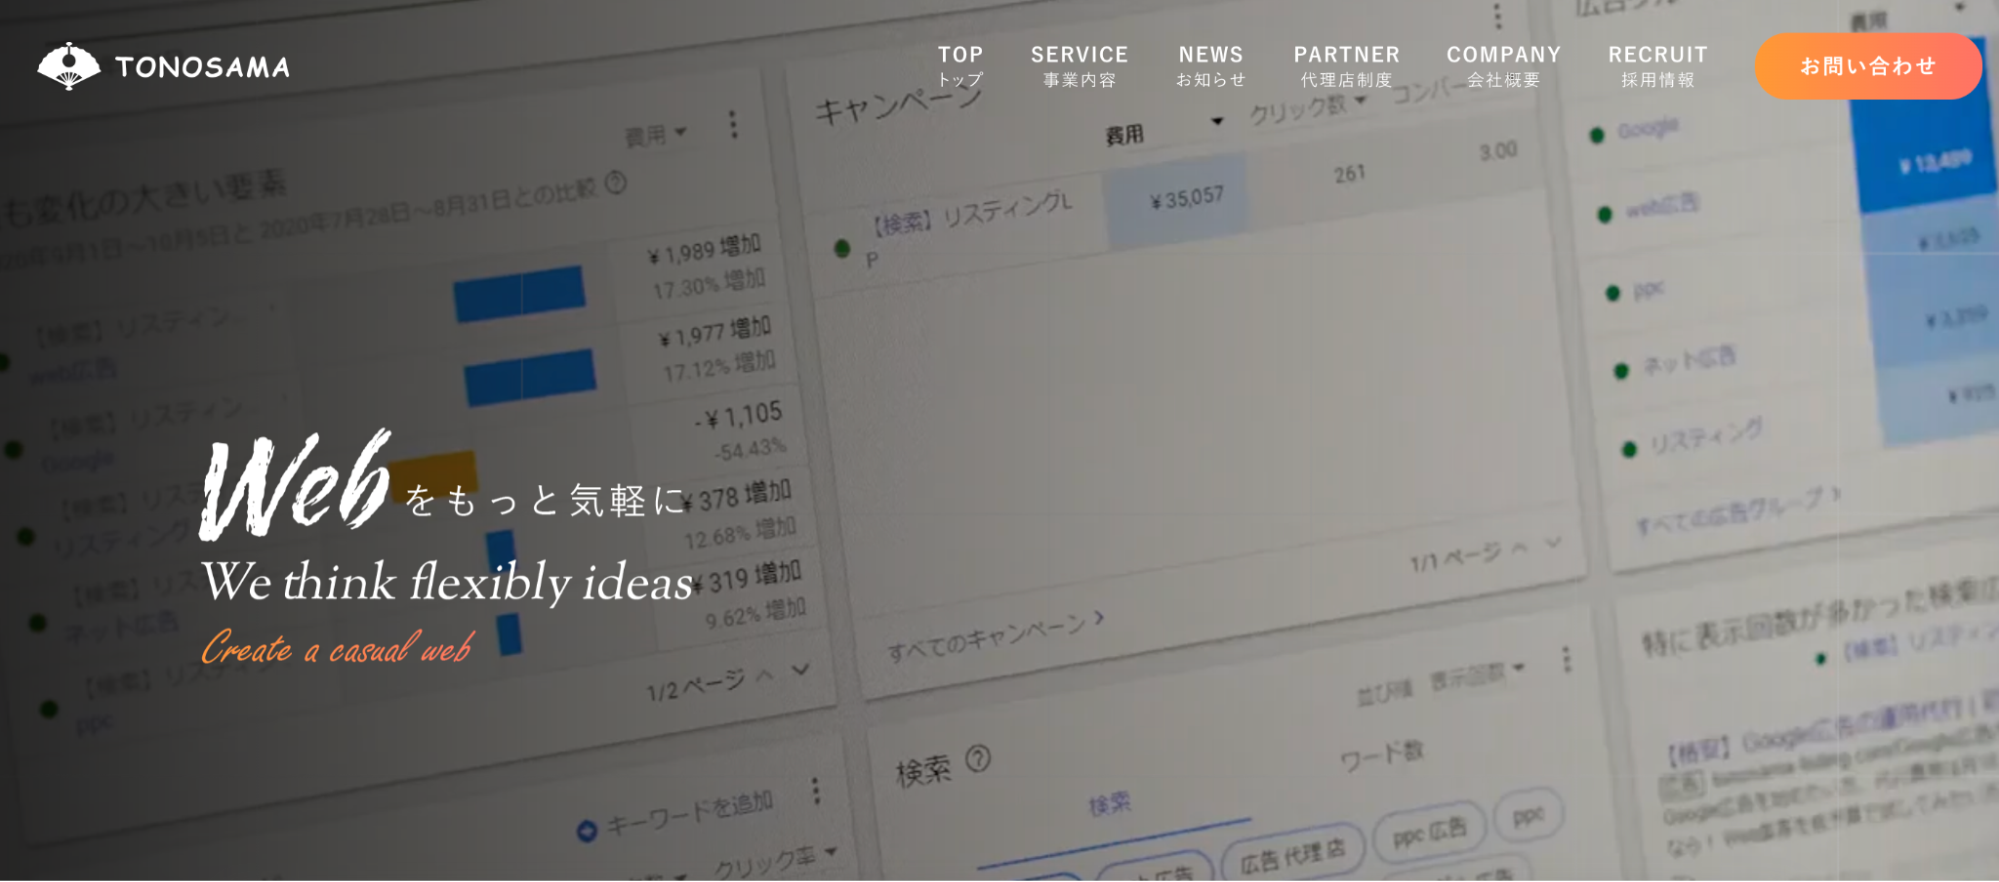Click the TONOSAMA wordmark text
Image resolution: width=1999 pixels, height=882 pixels.
(202, 67)
